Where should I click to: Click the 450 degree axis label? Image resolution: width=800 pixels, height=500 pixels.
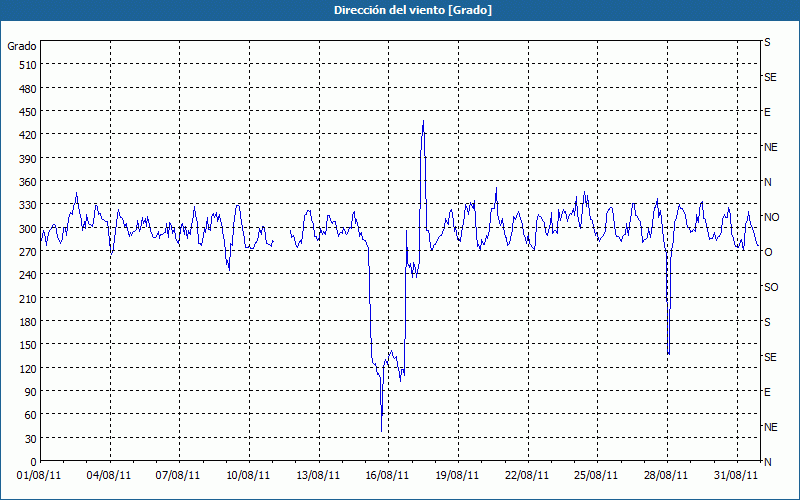coord(28,112)
